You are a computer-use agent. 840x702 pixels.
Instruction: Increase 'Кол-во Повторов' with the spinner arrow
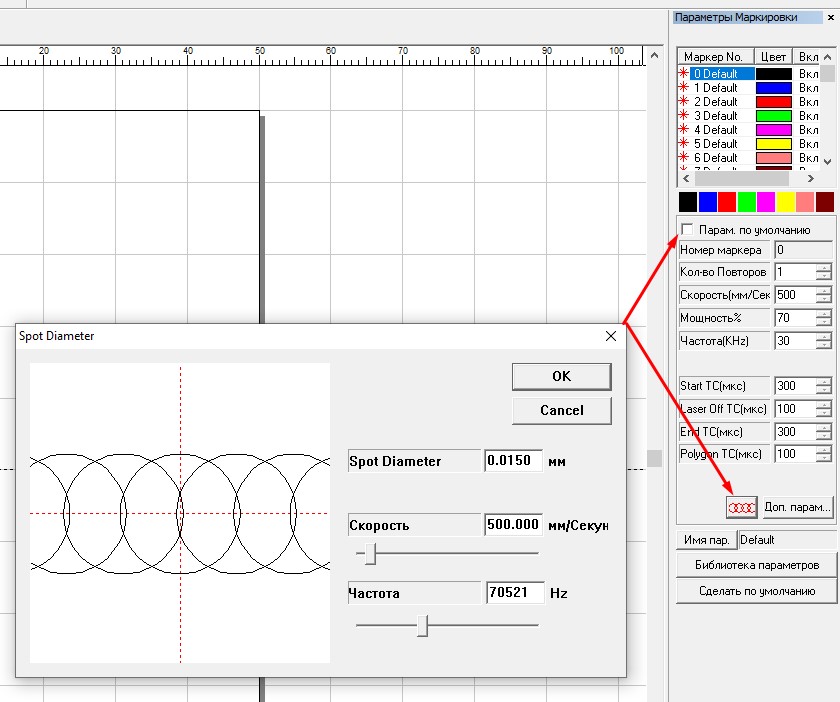tap(823, 268)
